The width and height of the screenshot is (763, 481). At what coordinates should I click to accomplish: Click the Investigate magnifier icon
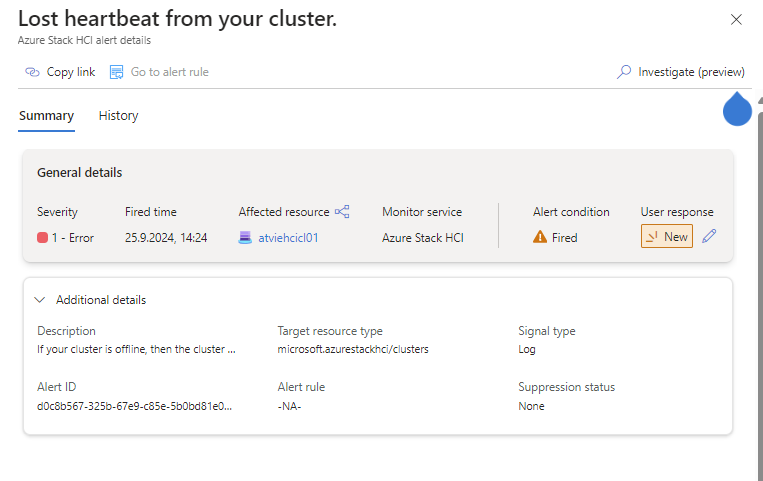coord(624,72)
